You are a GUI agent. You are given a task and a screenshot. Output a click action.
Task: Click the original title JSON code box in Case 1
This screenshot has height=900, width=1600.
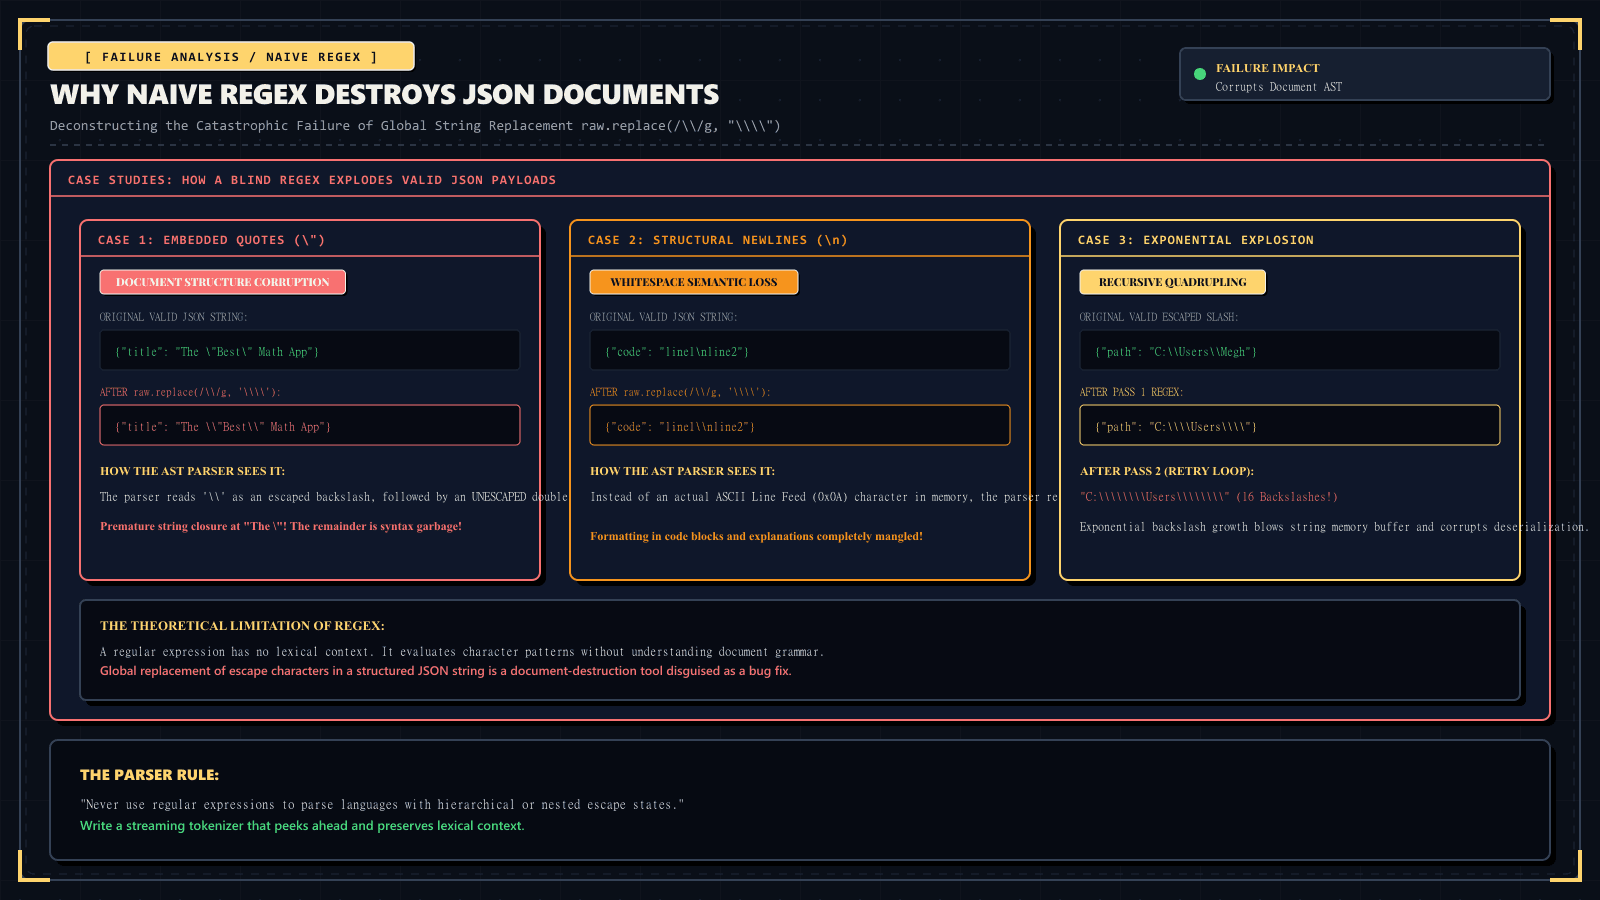pyautogui.click(x=310, y=351)
